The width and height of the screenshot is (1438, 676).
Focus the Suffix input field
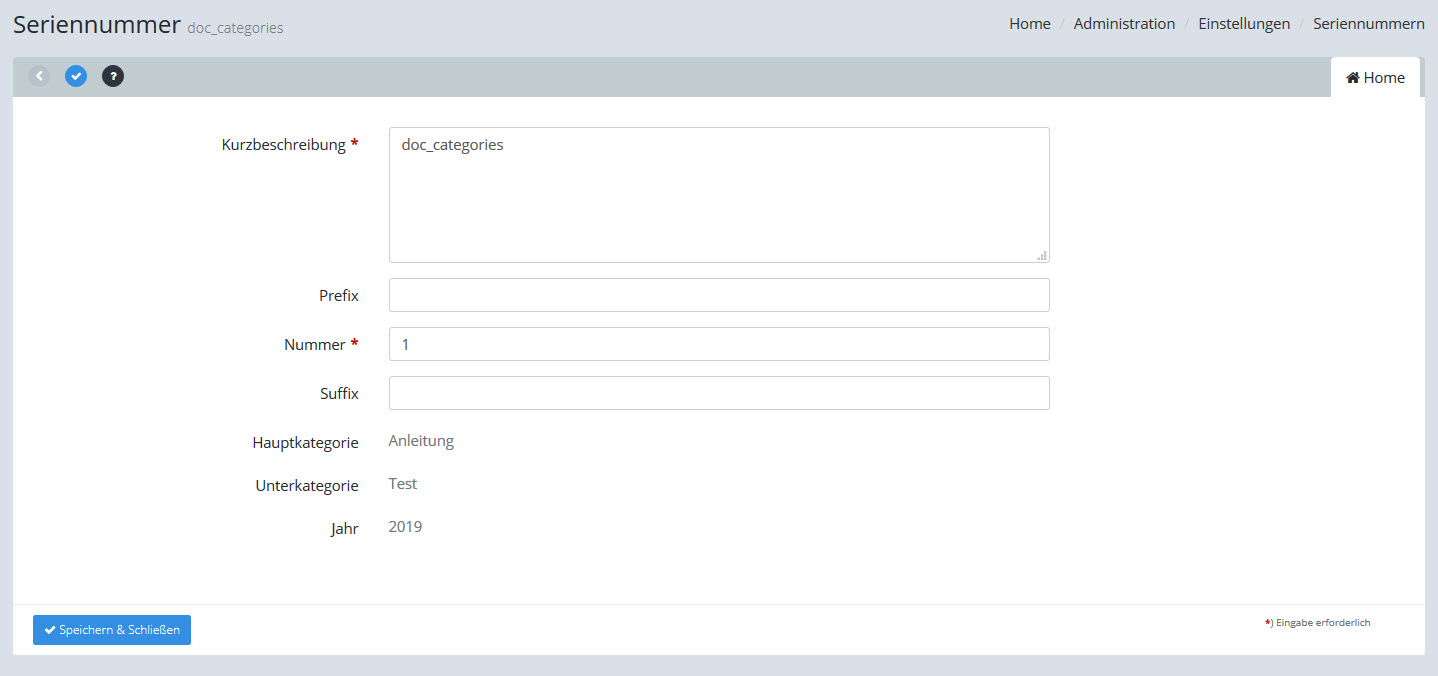click(718, 393)
